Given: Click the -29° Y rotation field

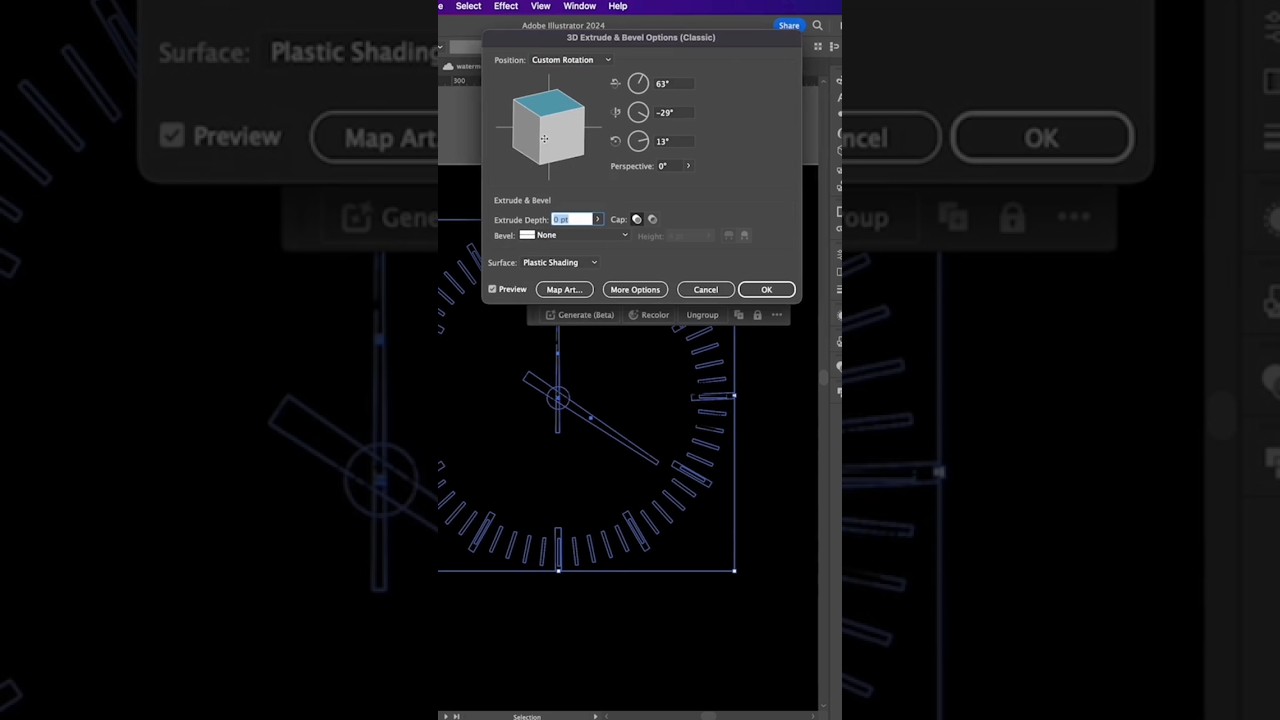Looking at the screenshot, I should pyautogui.click(x=673, y=113).
